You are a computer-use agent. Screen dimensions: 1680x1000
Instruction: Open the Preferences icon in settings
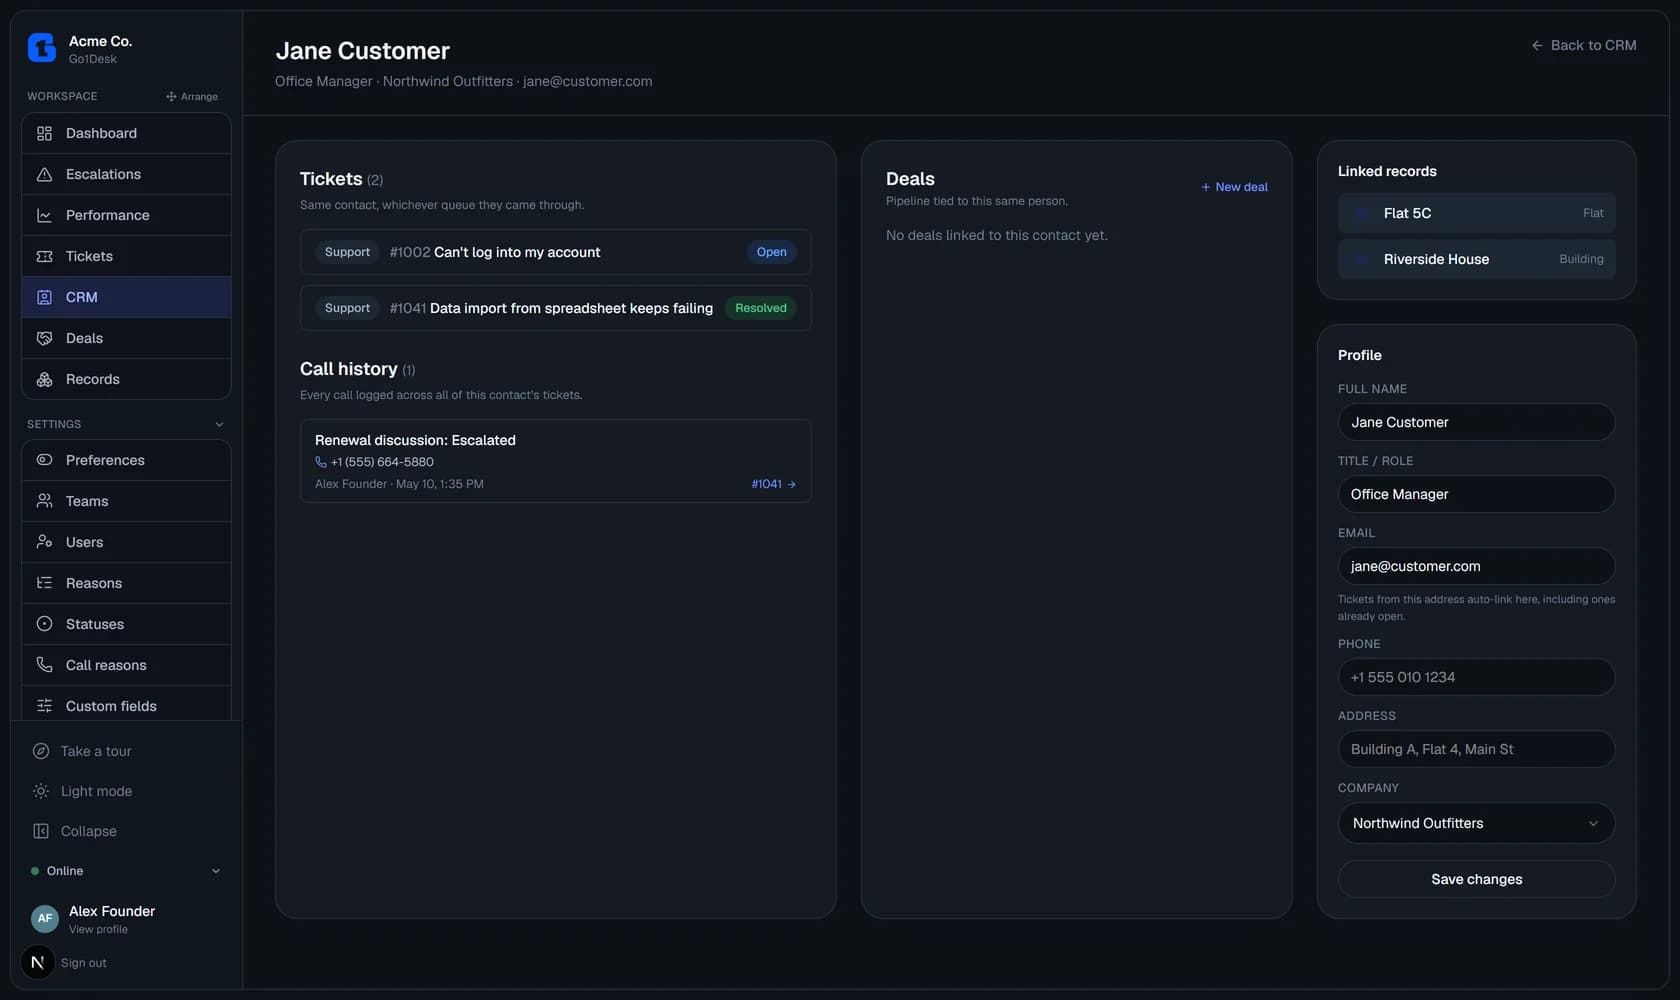pos(44,460)
